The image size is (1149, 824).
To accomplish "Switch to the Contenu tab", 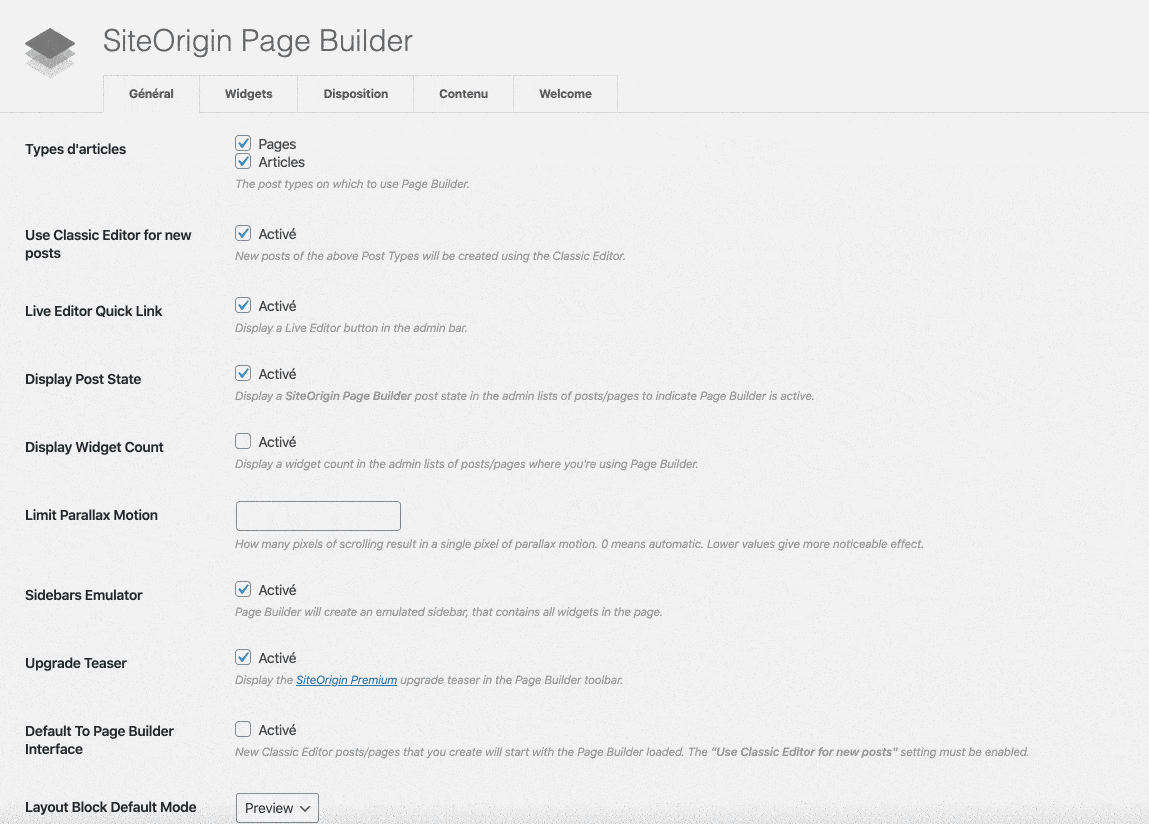I will tap(463, 93).
